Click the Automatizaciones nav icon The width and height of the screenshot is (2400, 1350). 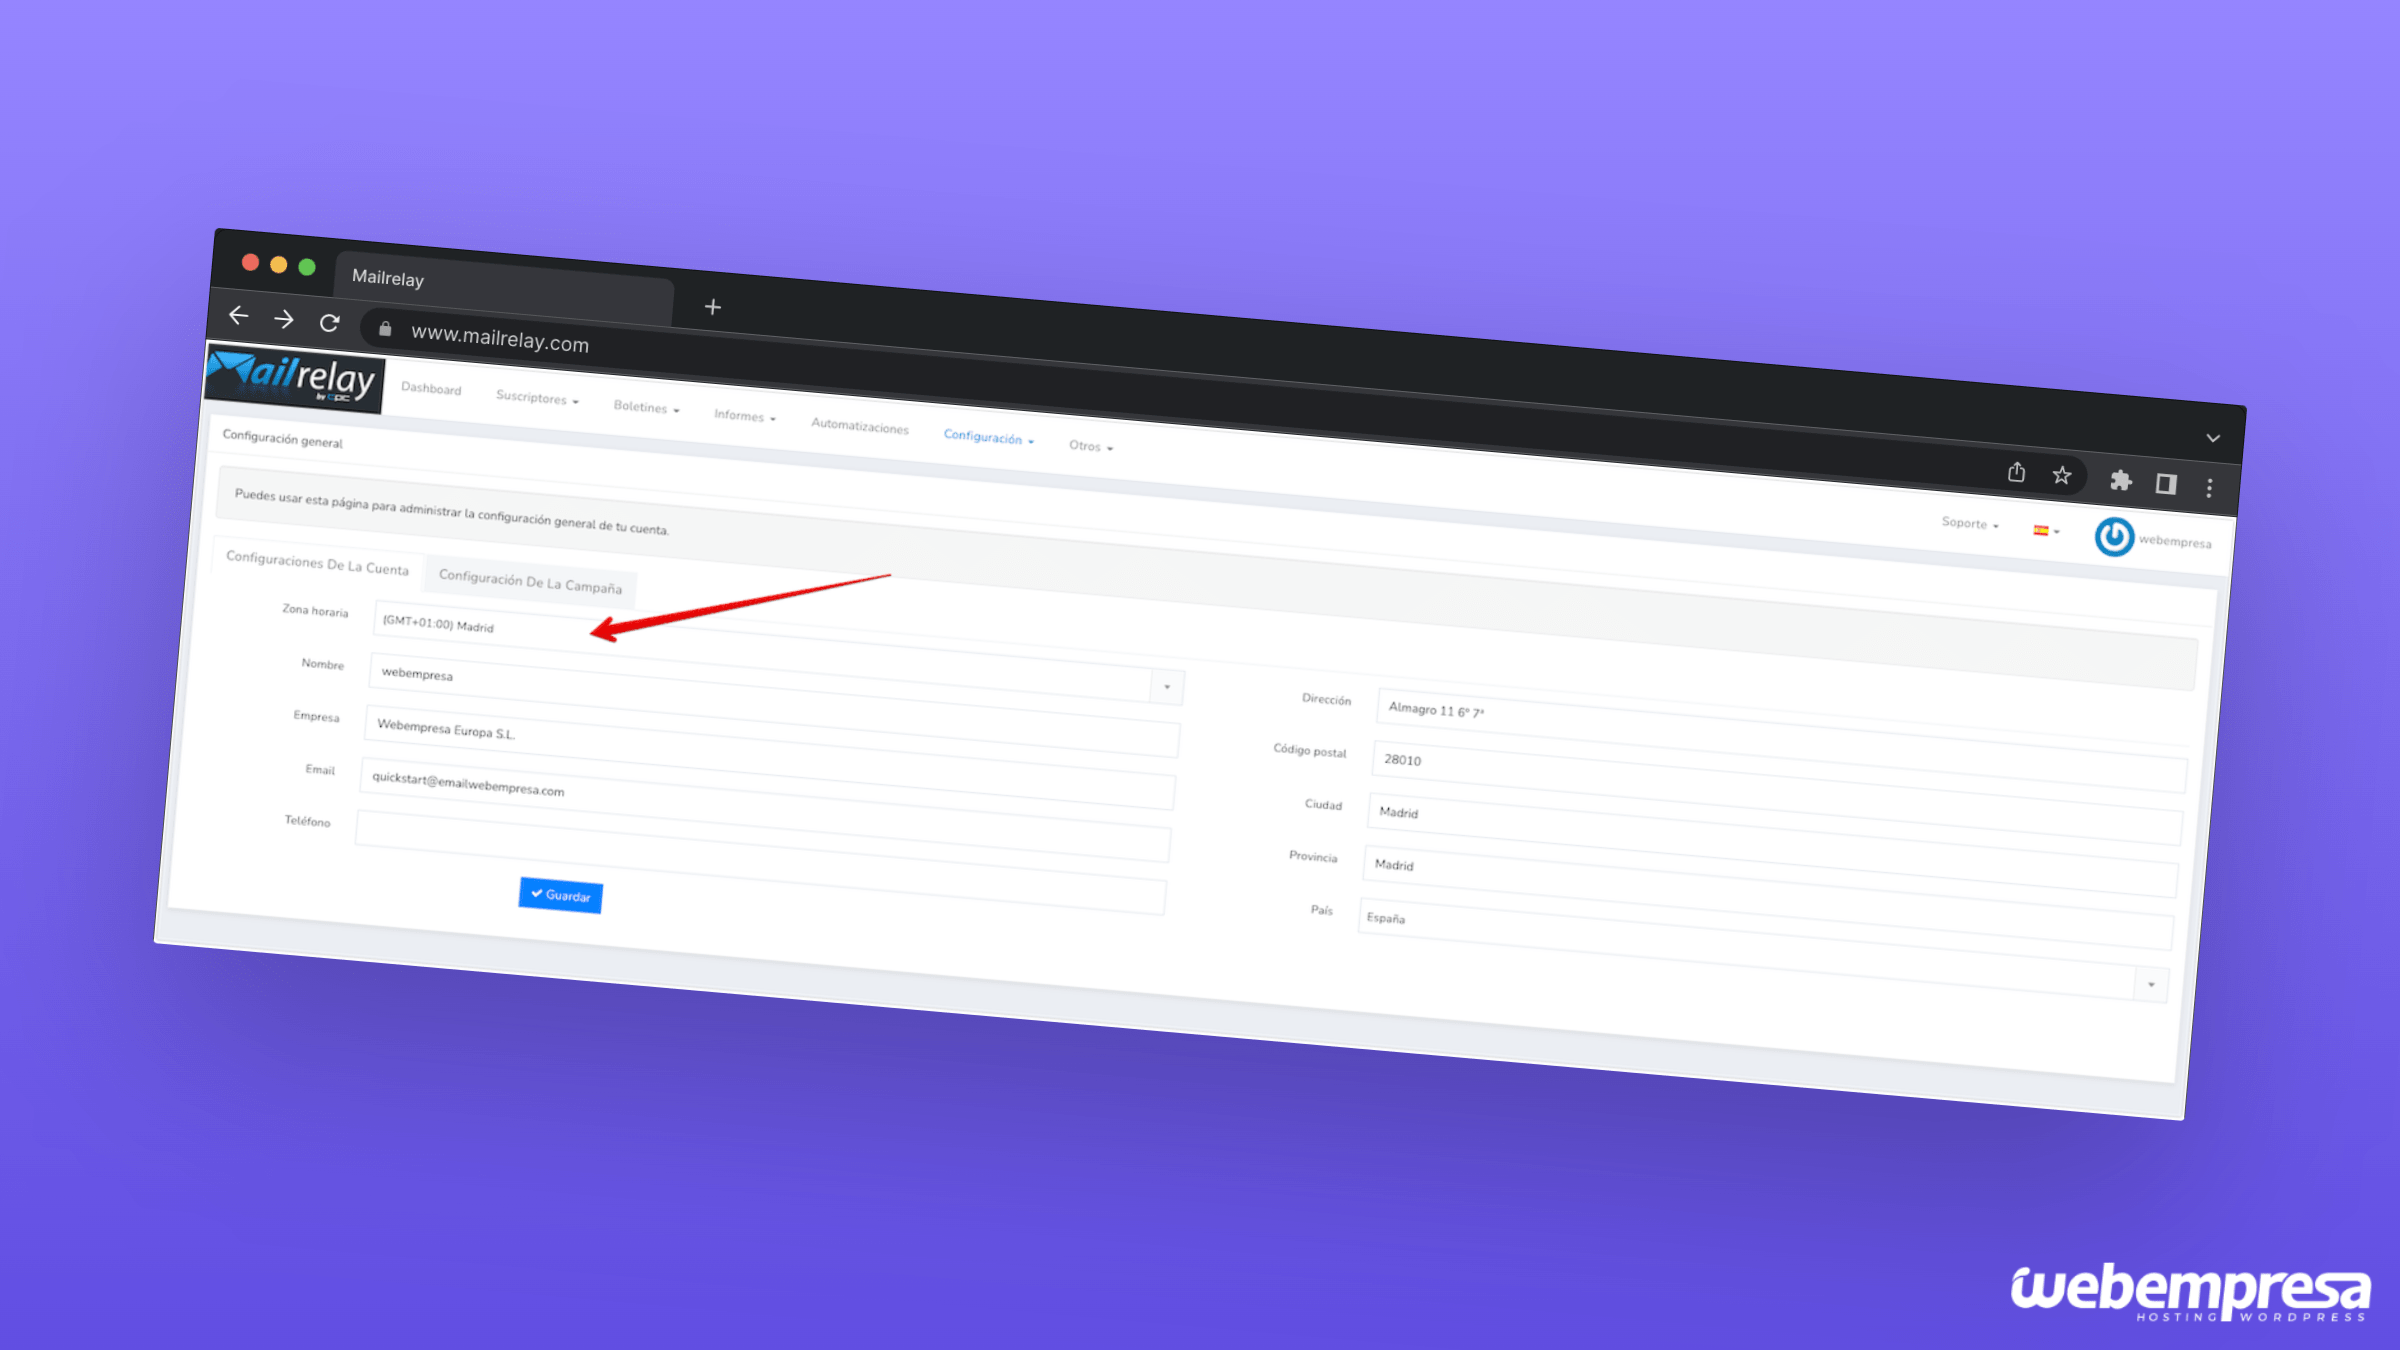tap(859, 427)
